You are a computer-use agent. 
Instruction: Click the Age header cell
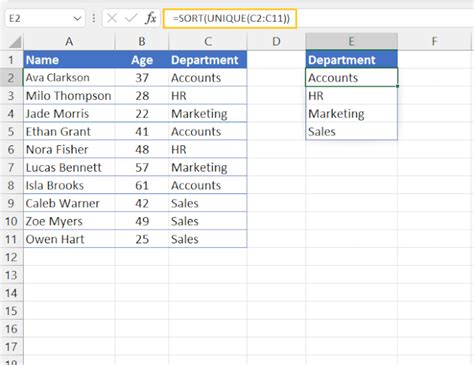point(142,60)
